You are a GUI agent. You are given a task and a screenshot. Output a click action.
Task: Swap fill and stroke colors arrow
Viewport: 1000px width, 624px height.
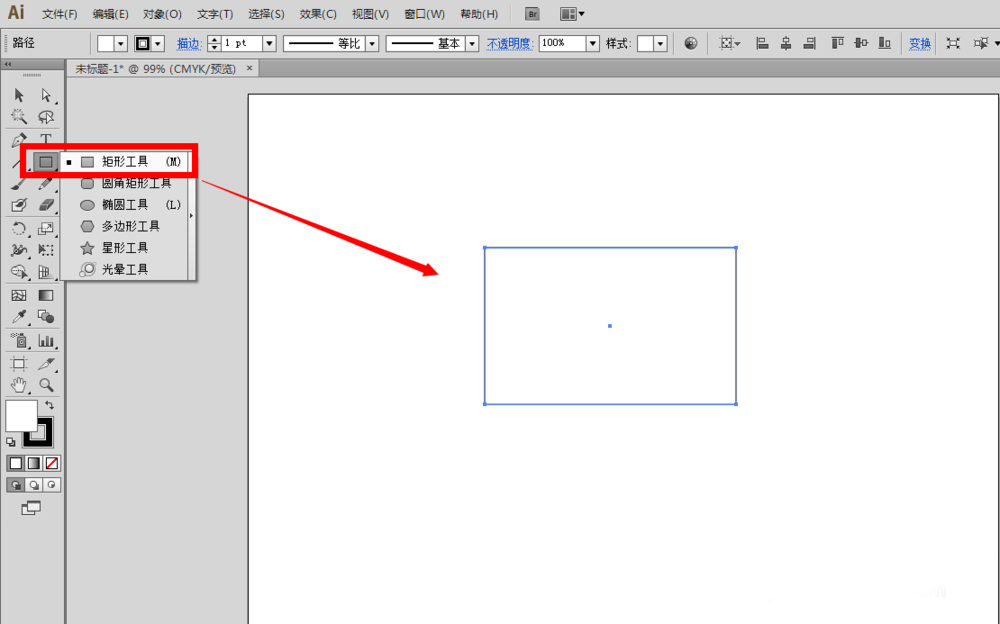point(50,406)
